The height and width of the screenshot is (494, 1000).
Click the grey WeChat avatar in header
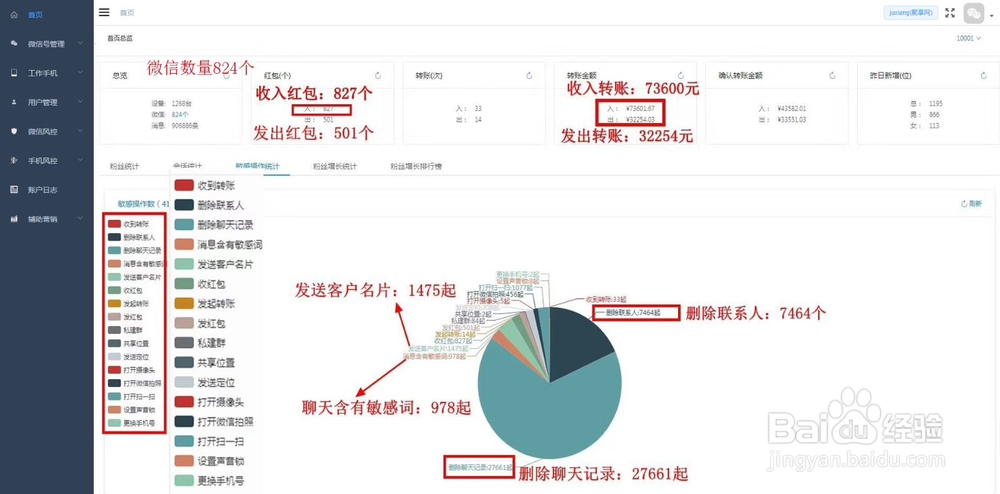coord(974,13)
